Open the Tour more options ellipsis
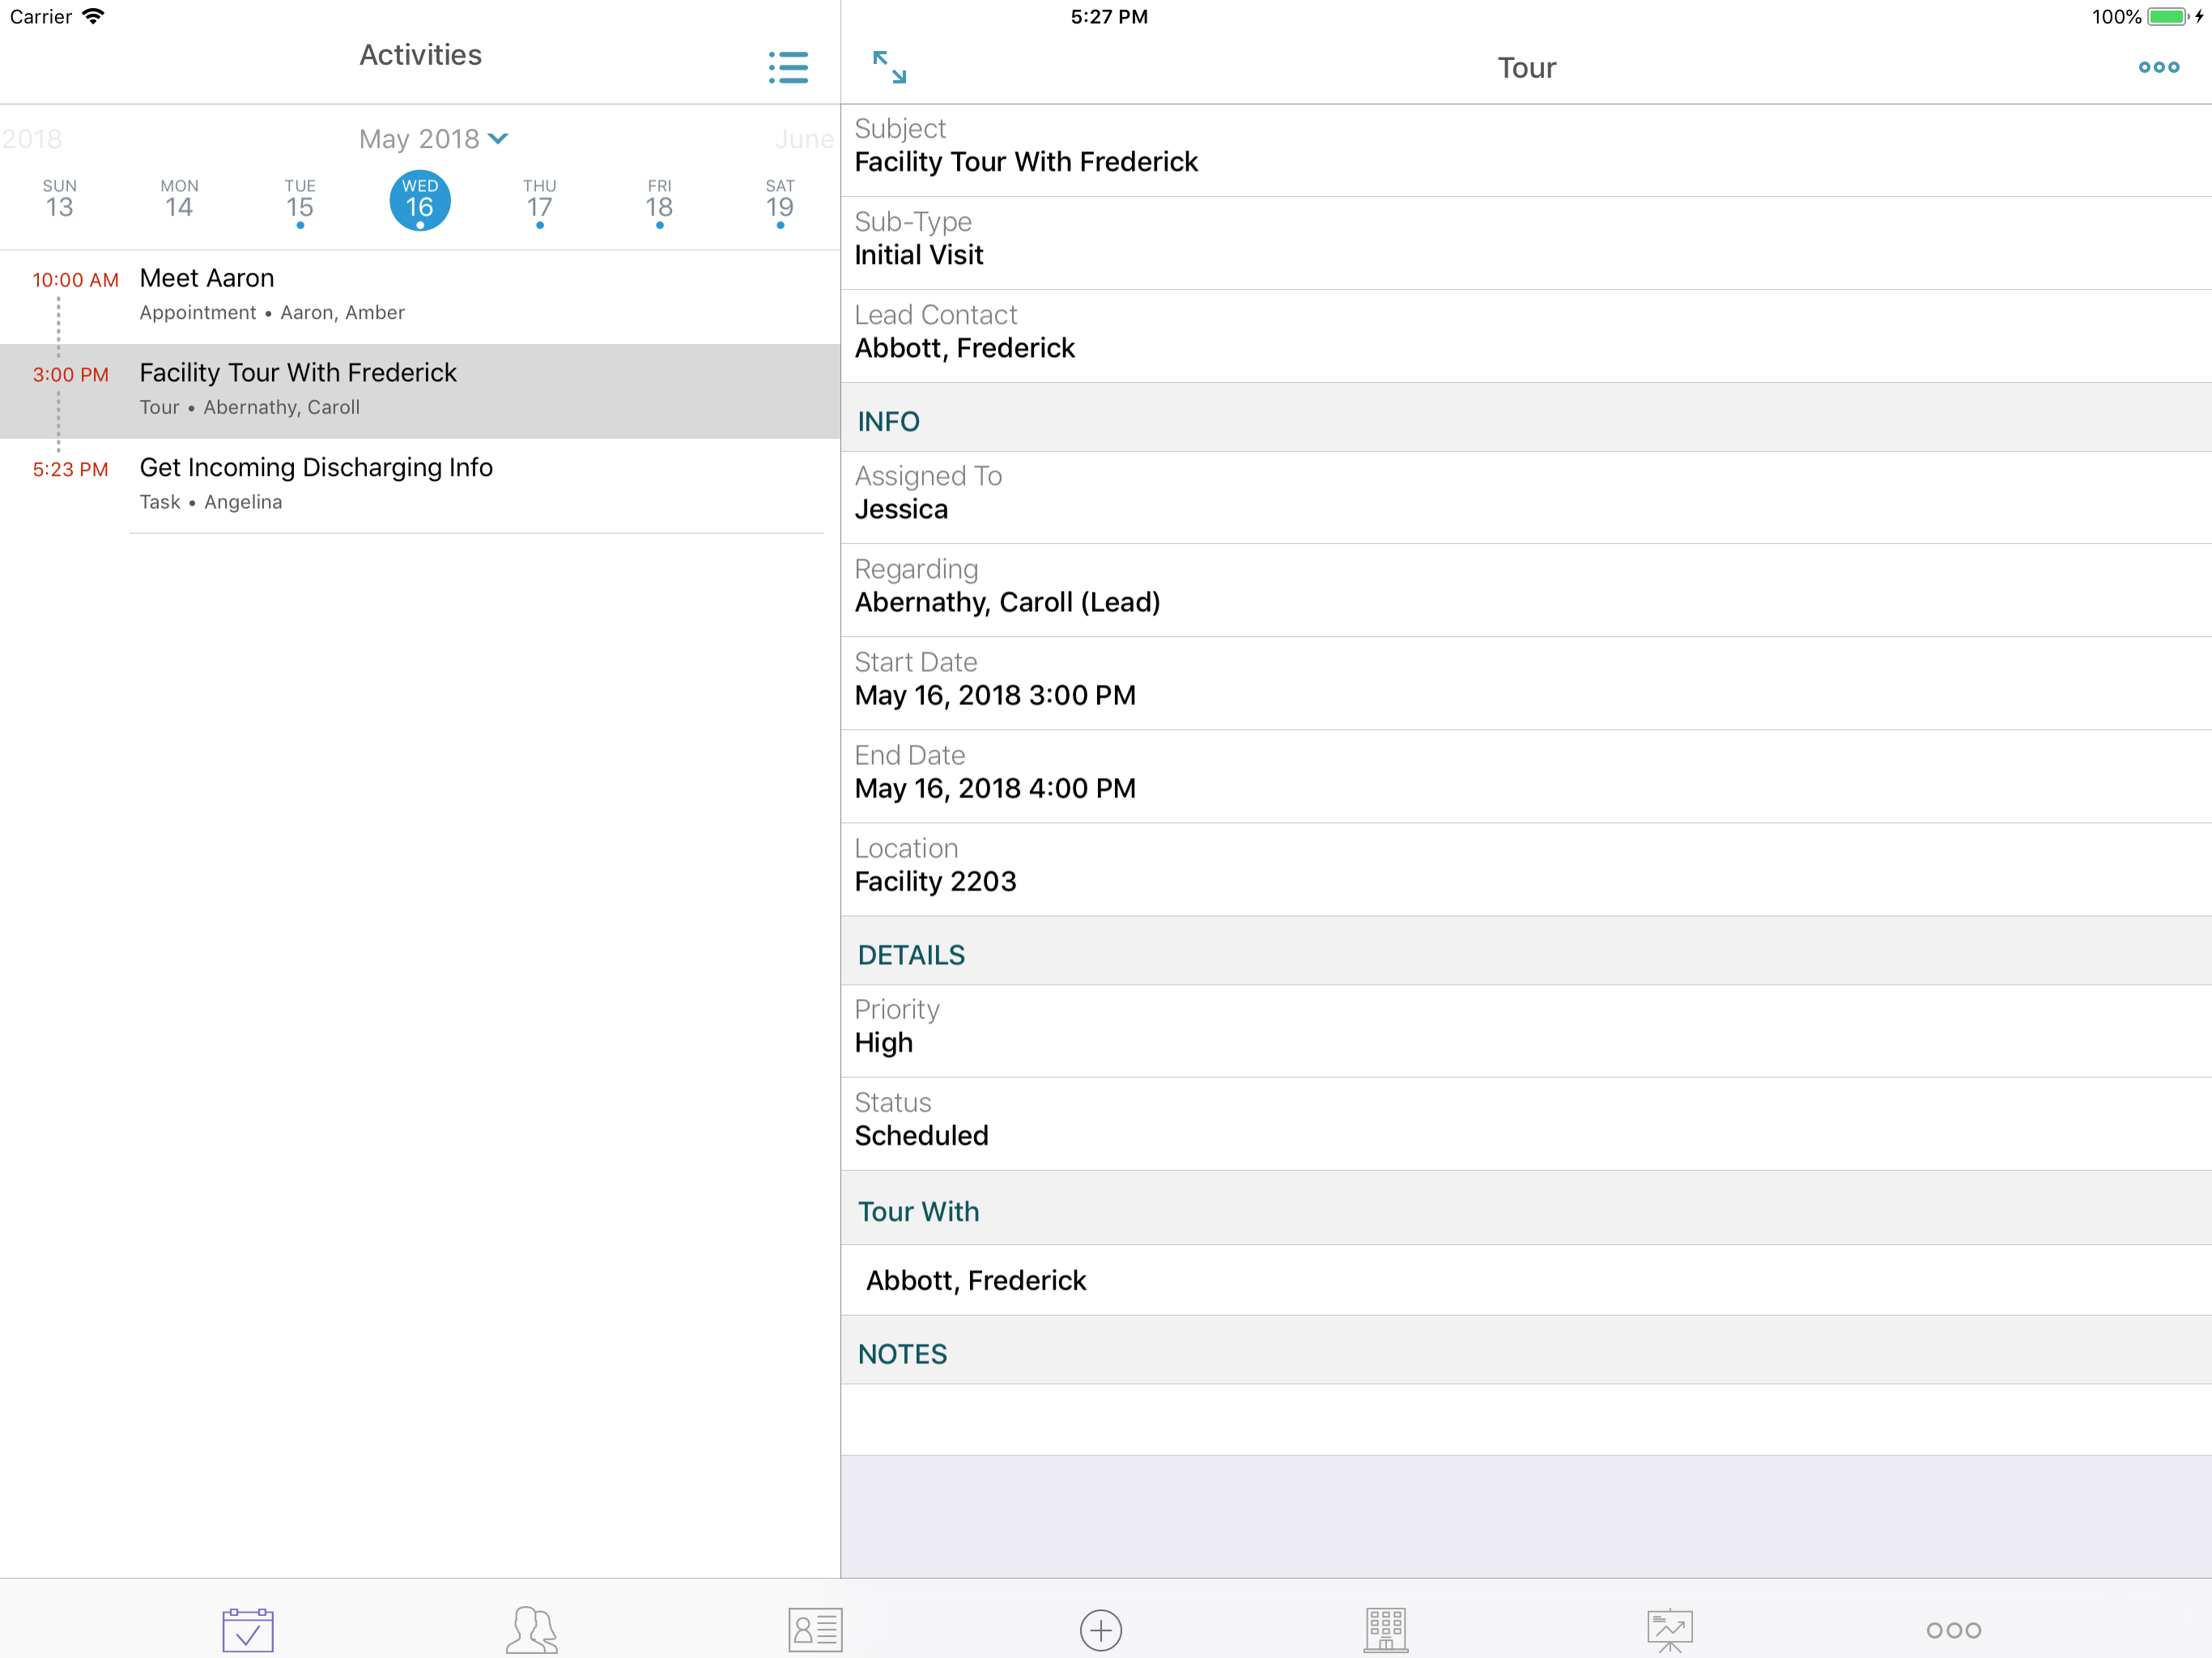Viewport: 2212px width, 1658px height. pos(2158,68)
